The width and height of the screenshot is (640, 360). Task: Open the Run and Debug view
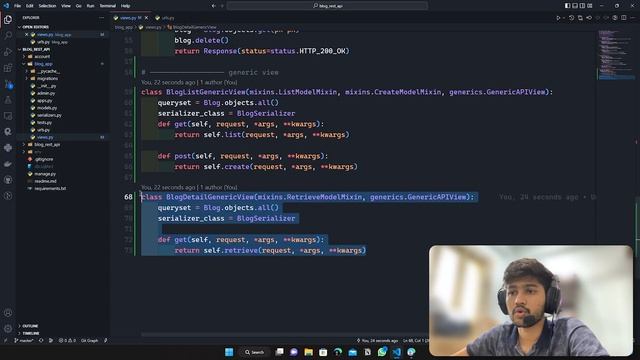[8, 52]
